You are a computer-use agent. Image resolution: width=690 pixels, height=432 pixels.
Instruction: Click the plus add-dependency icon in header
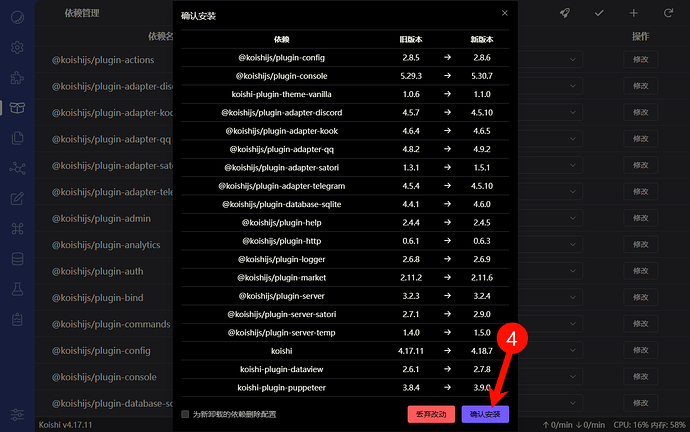click(633, 13)
